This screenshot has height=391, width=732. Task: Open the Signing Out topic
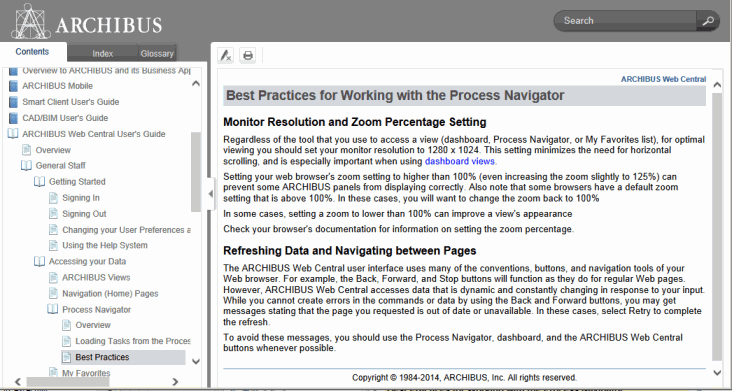tap(84, 214)
